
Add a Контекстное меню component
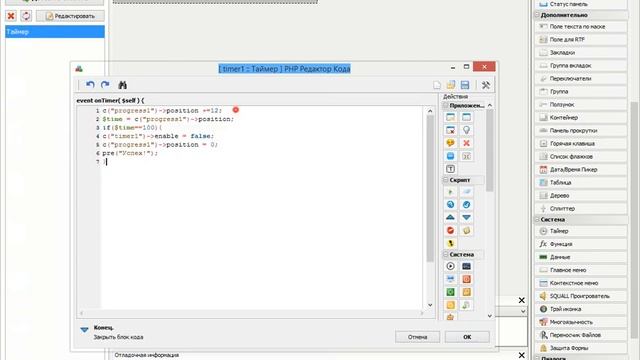(581, 283)
